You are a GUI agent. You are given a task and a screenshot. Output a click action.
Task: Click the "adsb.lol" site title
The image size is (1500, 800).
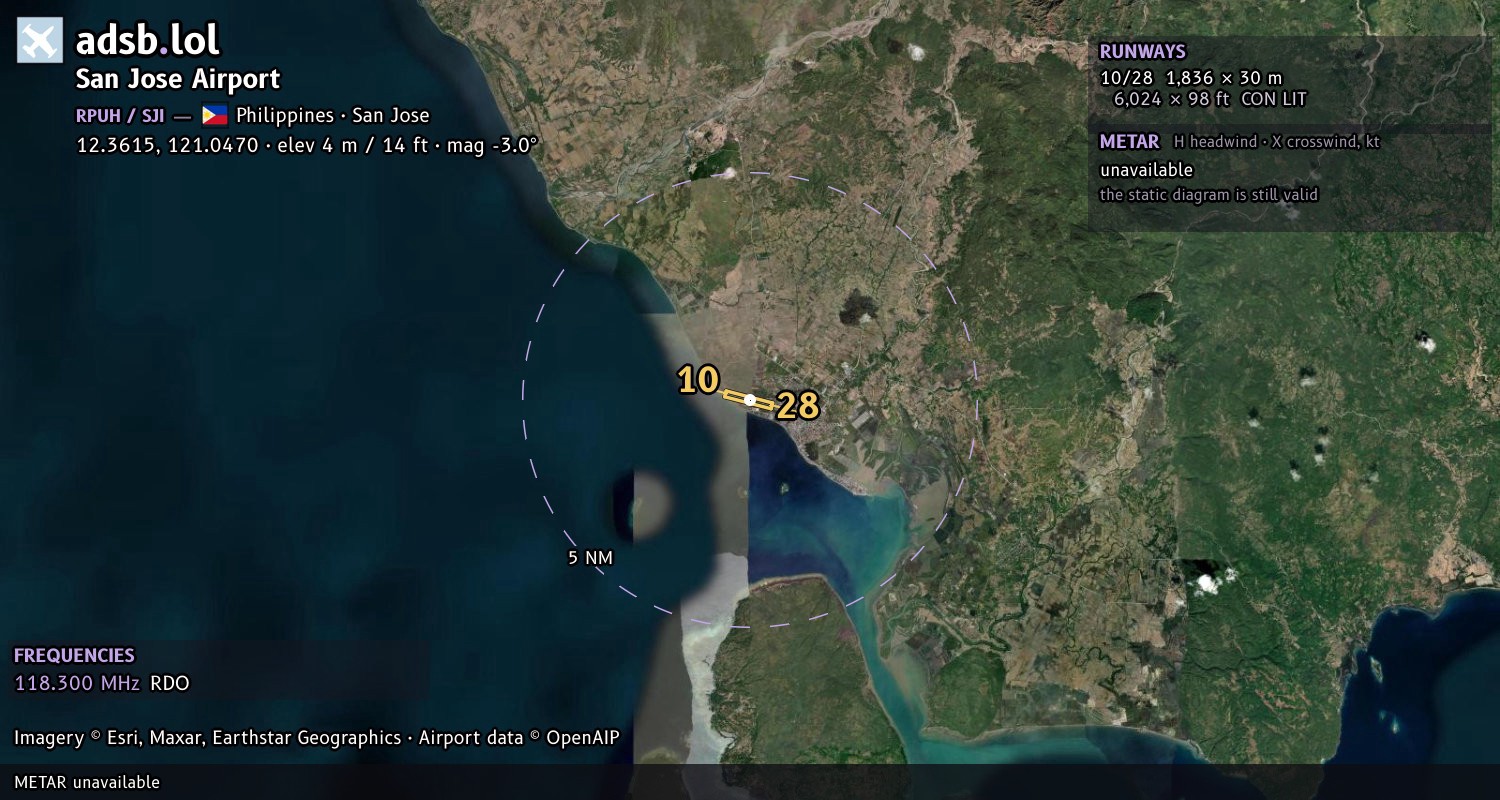pyautogui.click(x=148, y=41)
